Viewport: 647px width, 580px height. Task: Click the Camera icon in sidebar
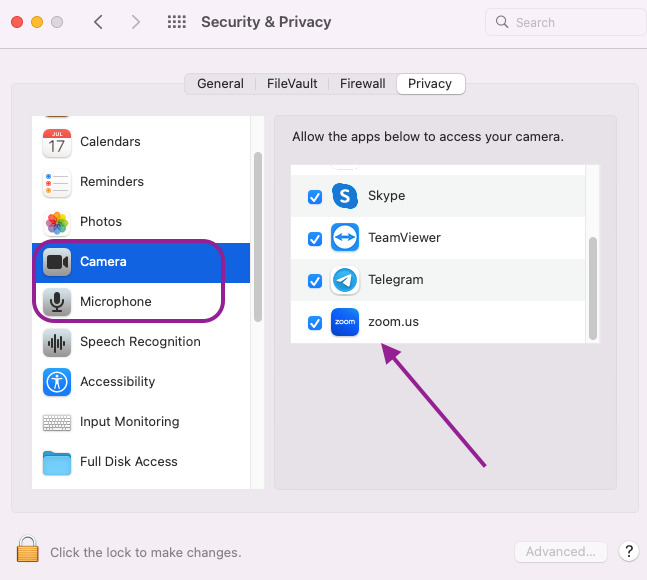[57, 262]
